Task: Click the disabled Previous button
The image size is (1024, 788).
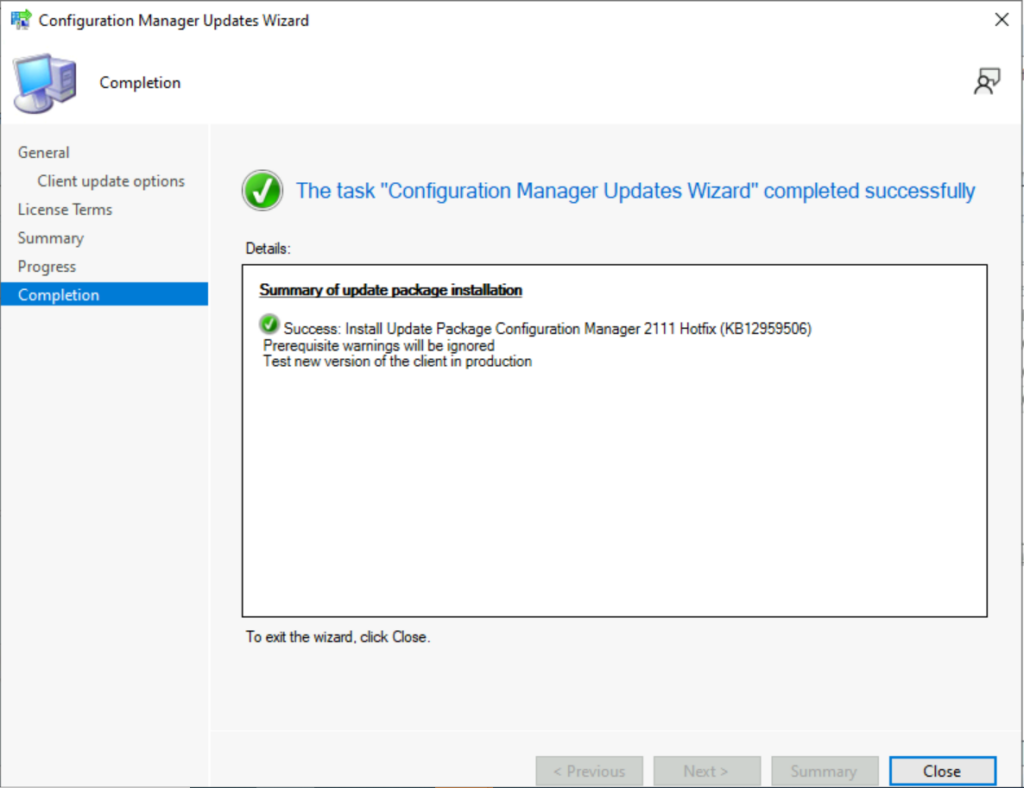Action: pyautogui.click(x=589, y=771)
